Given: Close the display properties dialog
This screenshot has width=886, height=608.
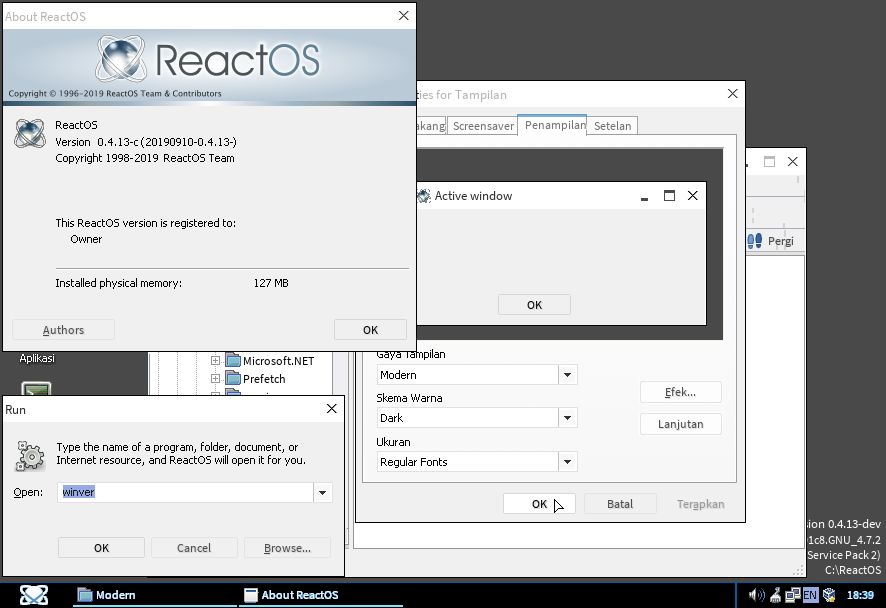Looking at the screenshot, I should pos(732,93).
